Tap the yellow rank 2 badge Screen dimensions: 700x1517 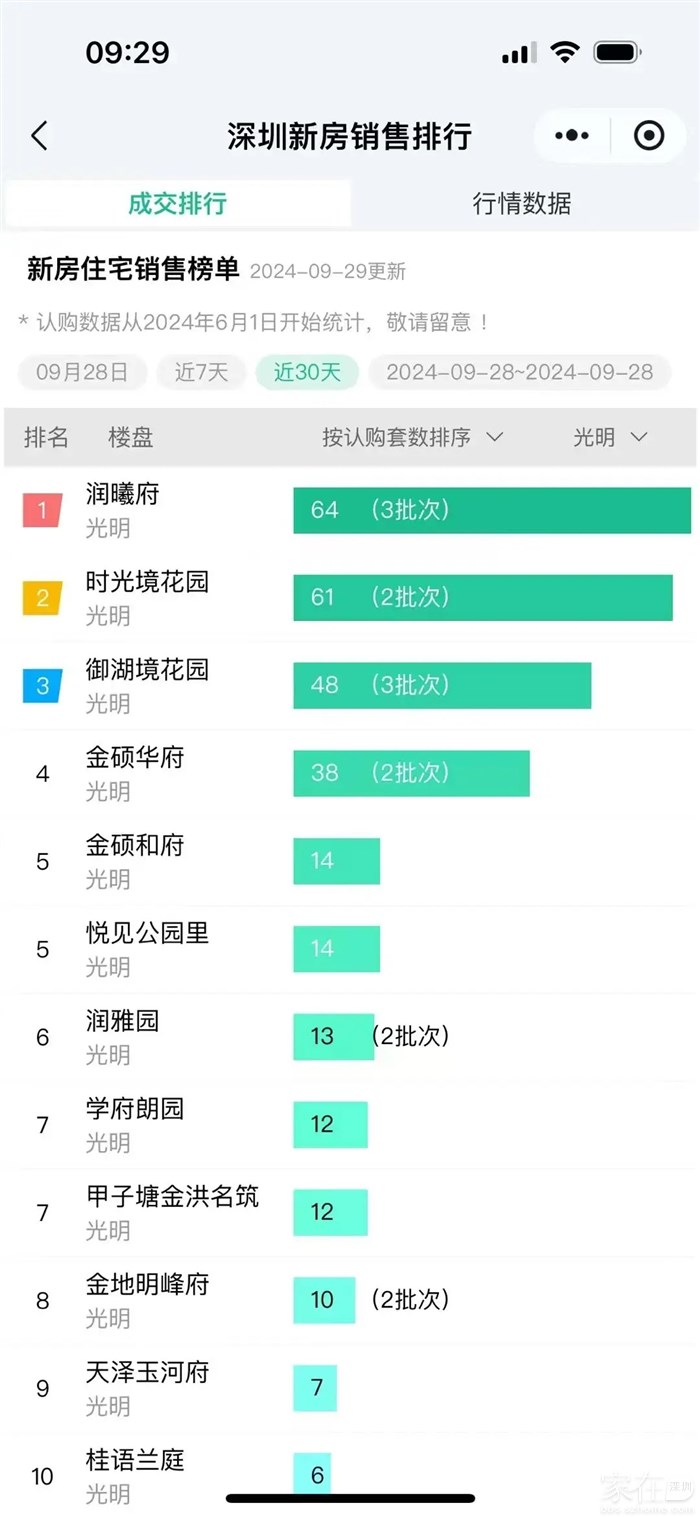point(42,598)
